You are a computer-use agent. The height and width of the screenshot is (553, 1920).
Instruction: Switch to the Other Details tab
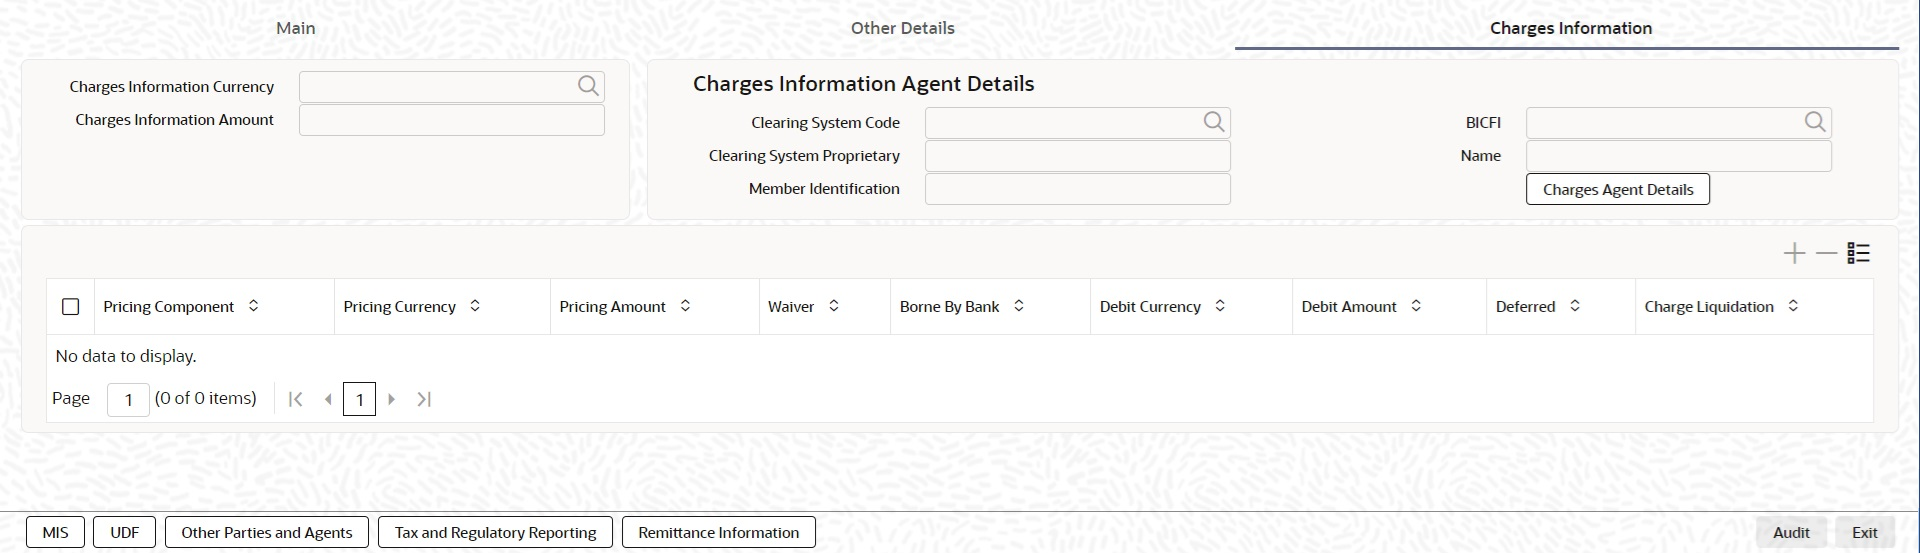pyautogui.click(x=903, y=28)
